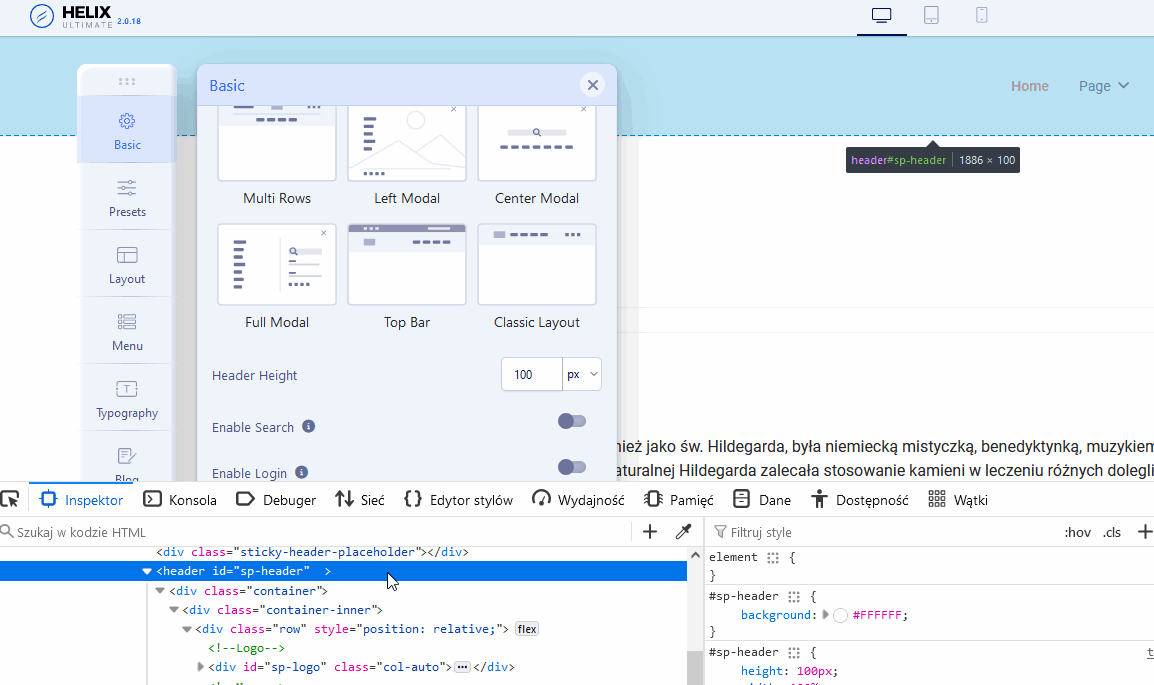This screenshot has height=685, width=1154.
Task: Open the Presets sidebar section
Action: coord(127,197)
